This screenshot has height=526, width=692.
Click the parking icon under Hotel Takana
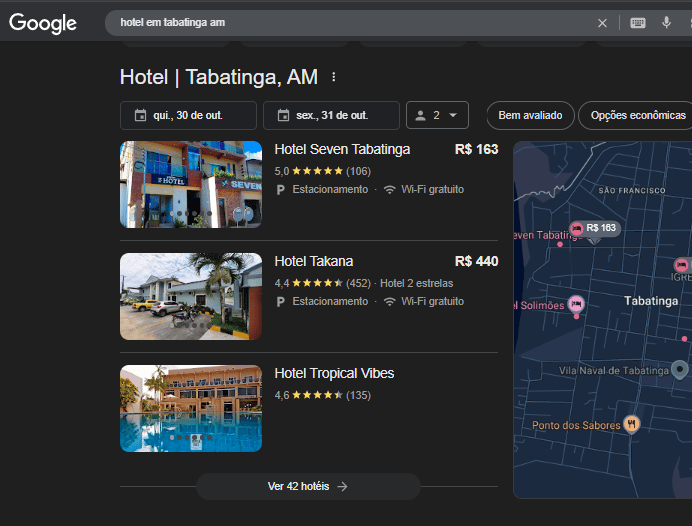pyautogui.click(x=280, y=302)
